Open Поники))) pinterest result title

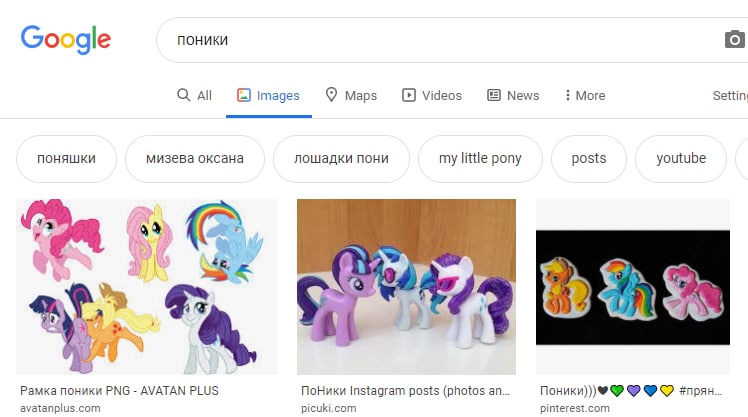point(631,391)
